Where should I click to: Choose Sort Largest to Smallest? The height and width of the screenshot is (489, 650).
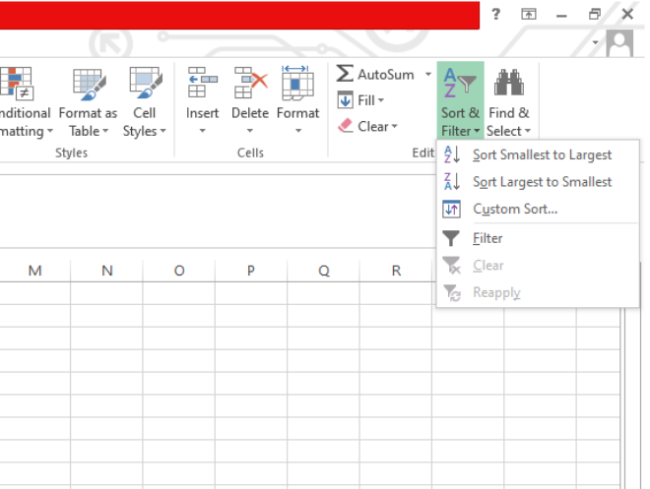click(x=541, y=182)
